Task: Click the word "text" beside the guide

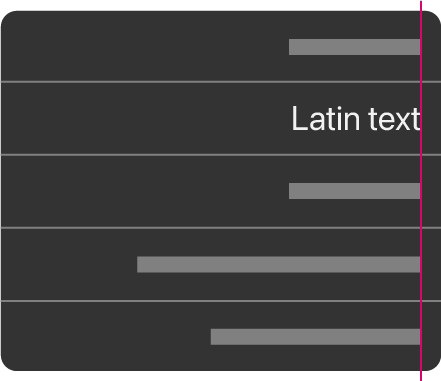Action: point(394,119)
